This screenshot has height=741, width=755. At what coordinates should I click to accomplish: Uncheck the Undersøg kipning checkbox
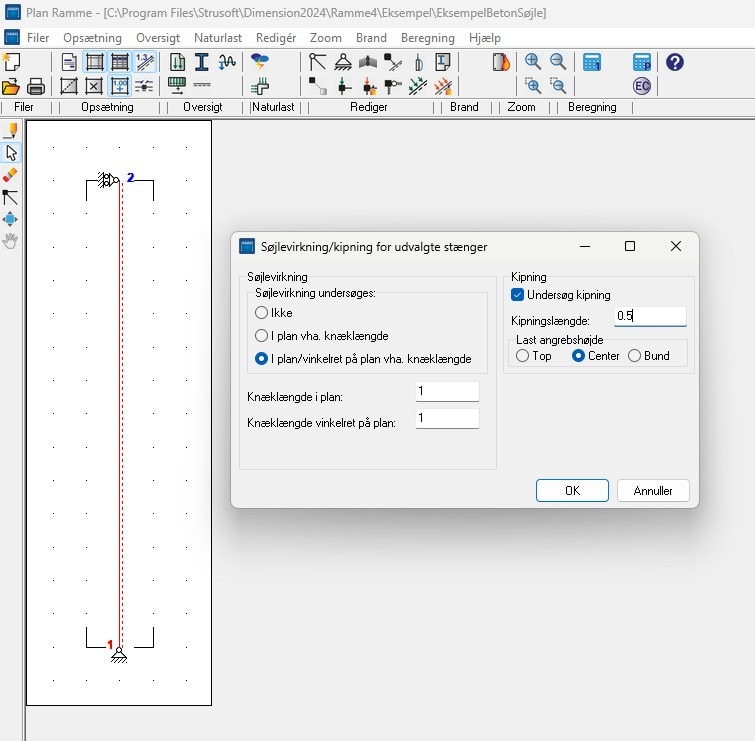tap(517, 295)
